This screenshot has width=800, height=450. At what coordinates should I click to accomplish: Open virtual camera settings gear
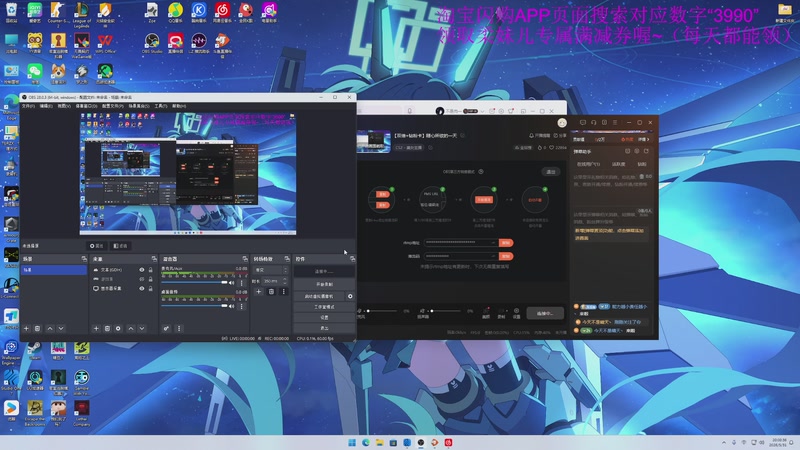[x=350, y=296]
